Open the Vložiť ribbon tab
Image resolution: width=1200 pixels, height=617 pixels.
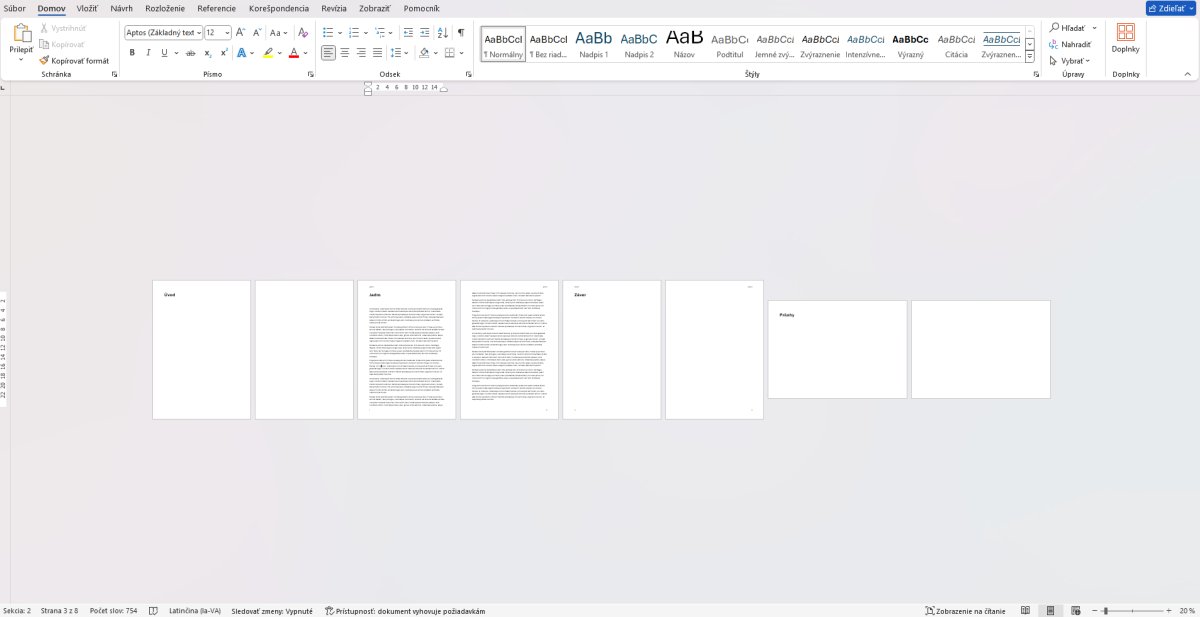(87, 8)
